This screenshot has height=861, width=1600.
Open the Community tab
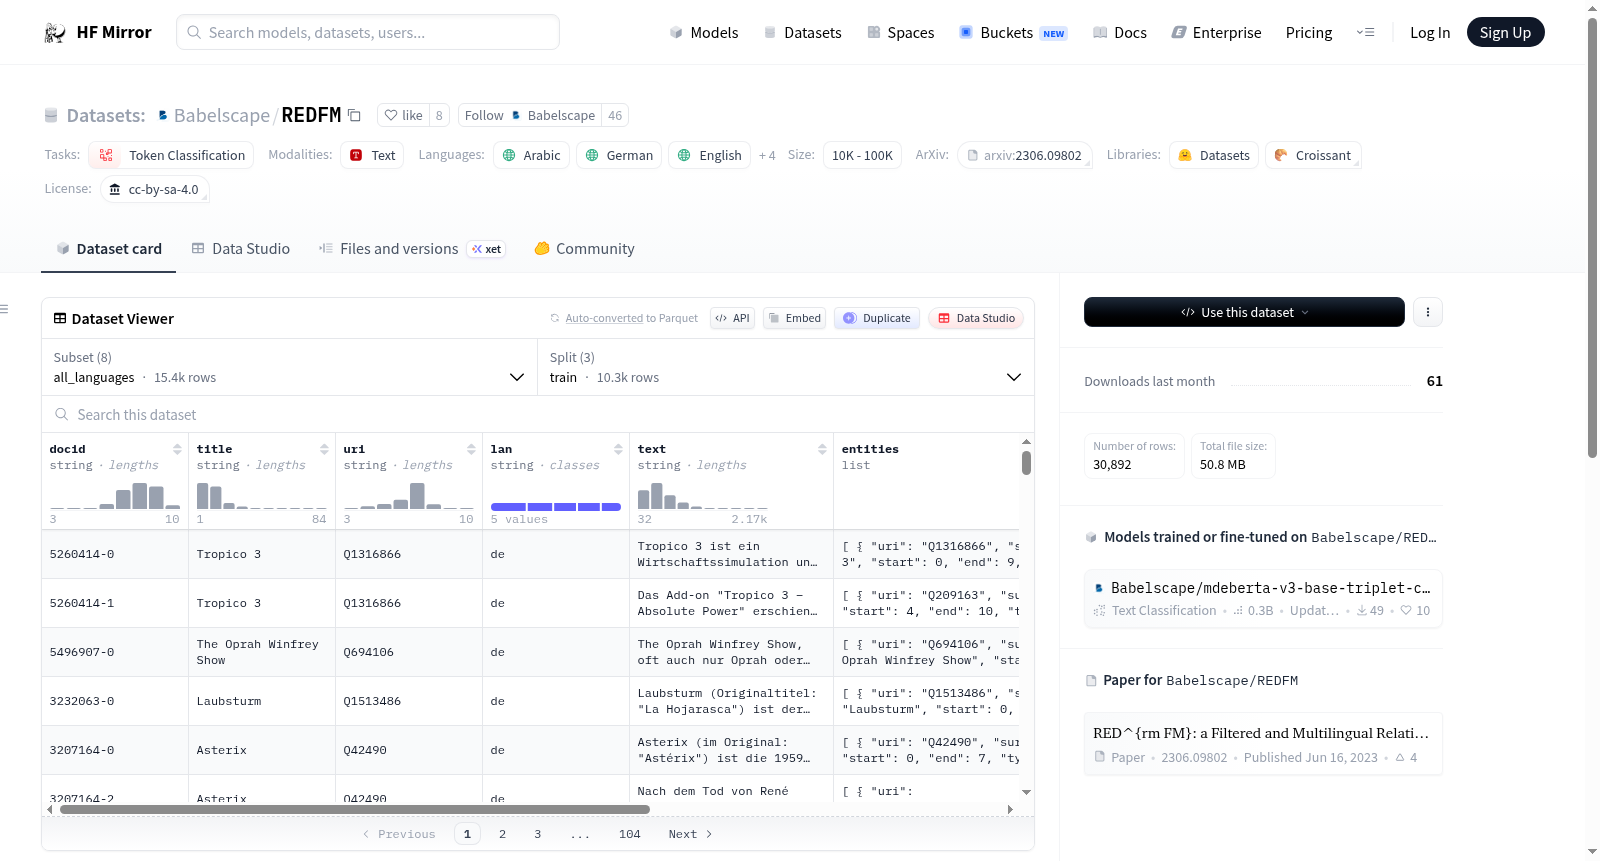click(x=585, y=249)
